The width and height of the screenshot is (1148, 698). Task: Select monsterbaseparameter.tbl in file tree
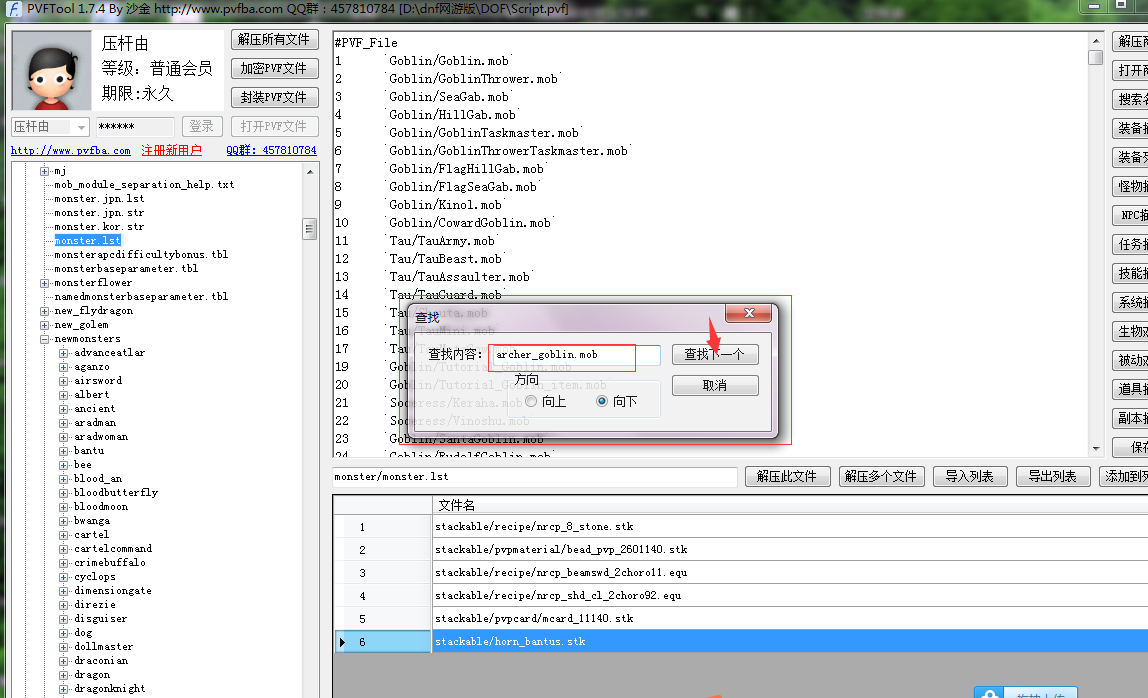(126, 269)
